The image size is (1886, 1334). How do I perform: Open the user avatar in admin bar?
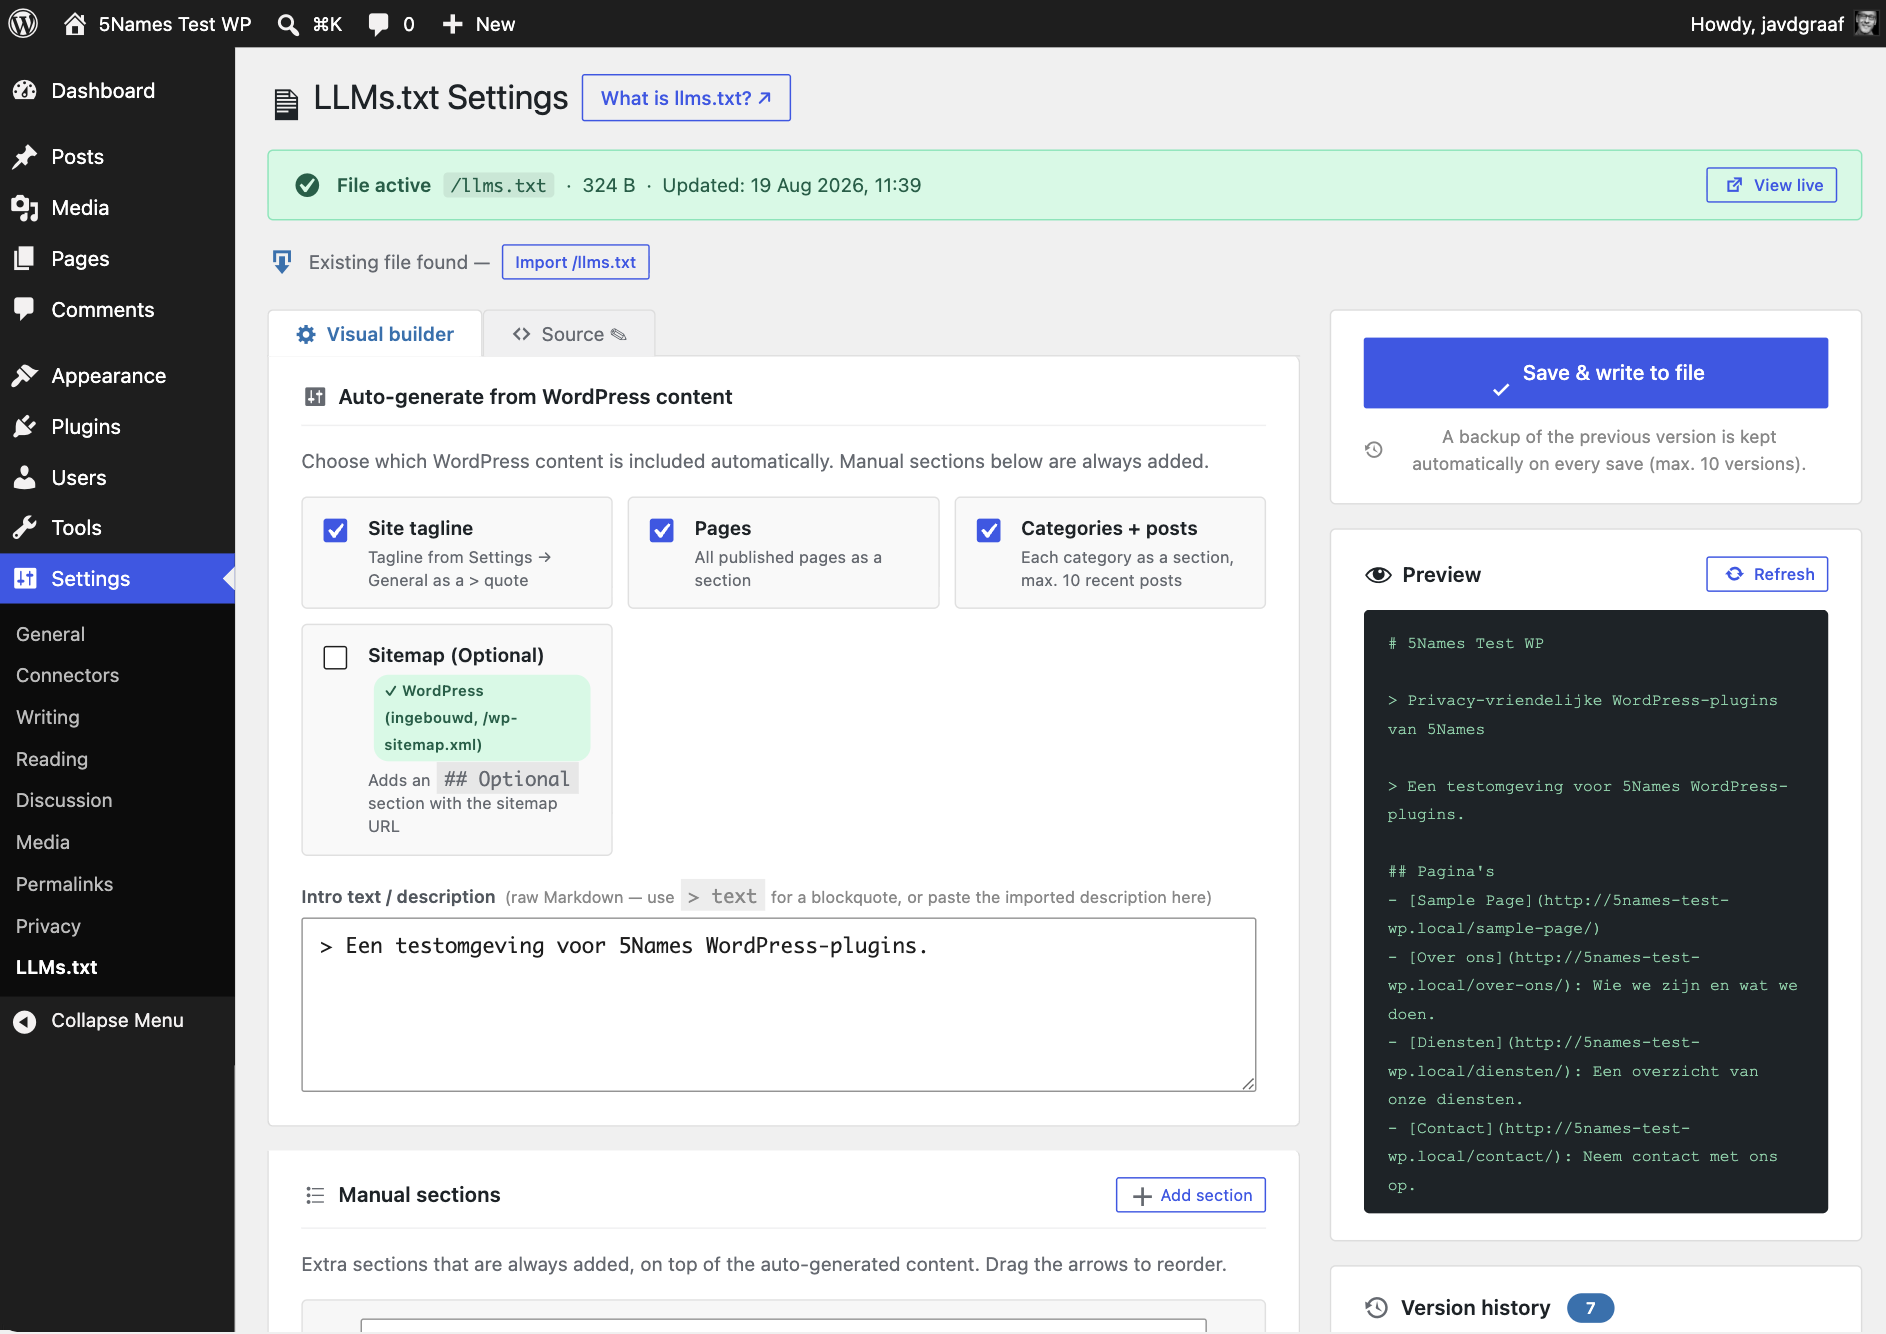[1866, 23]
